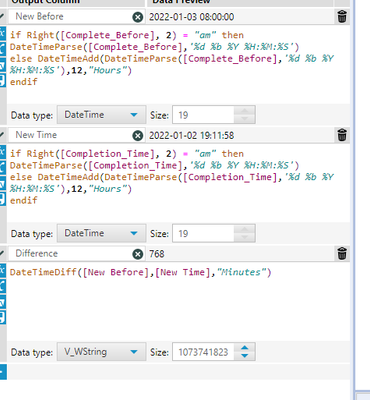This screenshot has height=400, width=370.
Task: Open Data type dropdown under the Completion_Time expression
Action: (101, 233)
